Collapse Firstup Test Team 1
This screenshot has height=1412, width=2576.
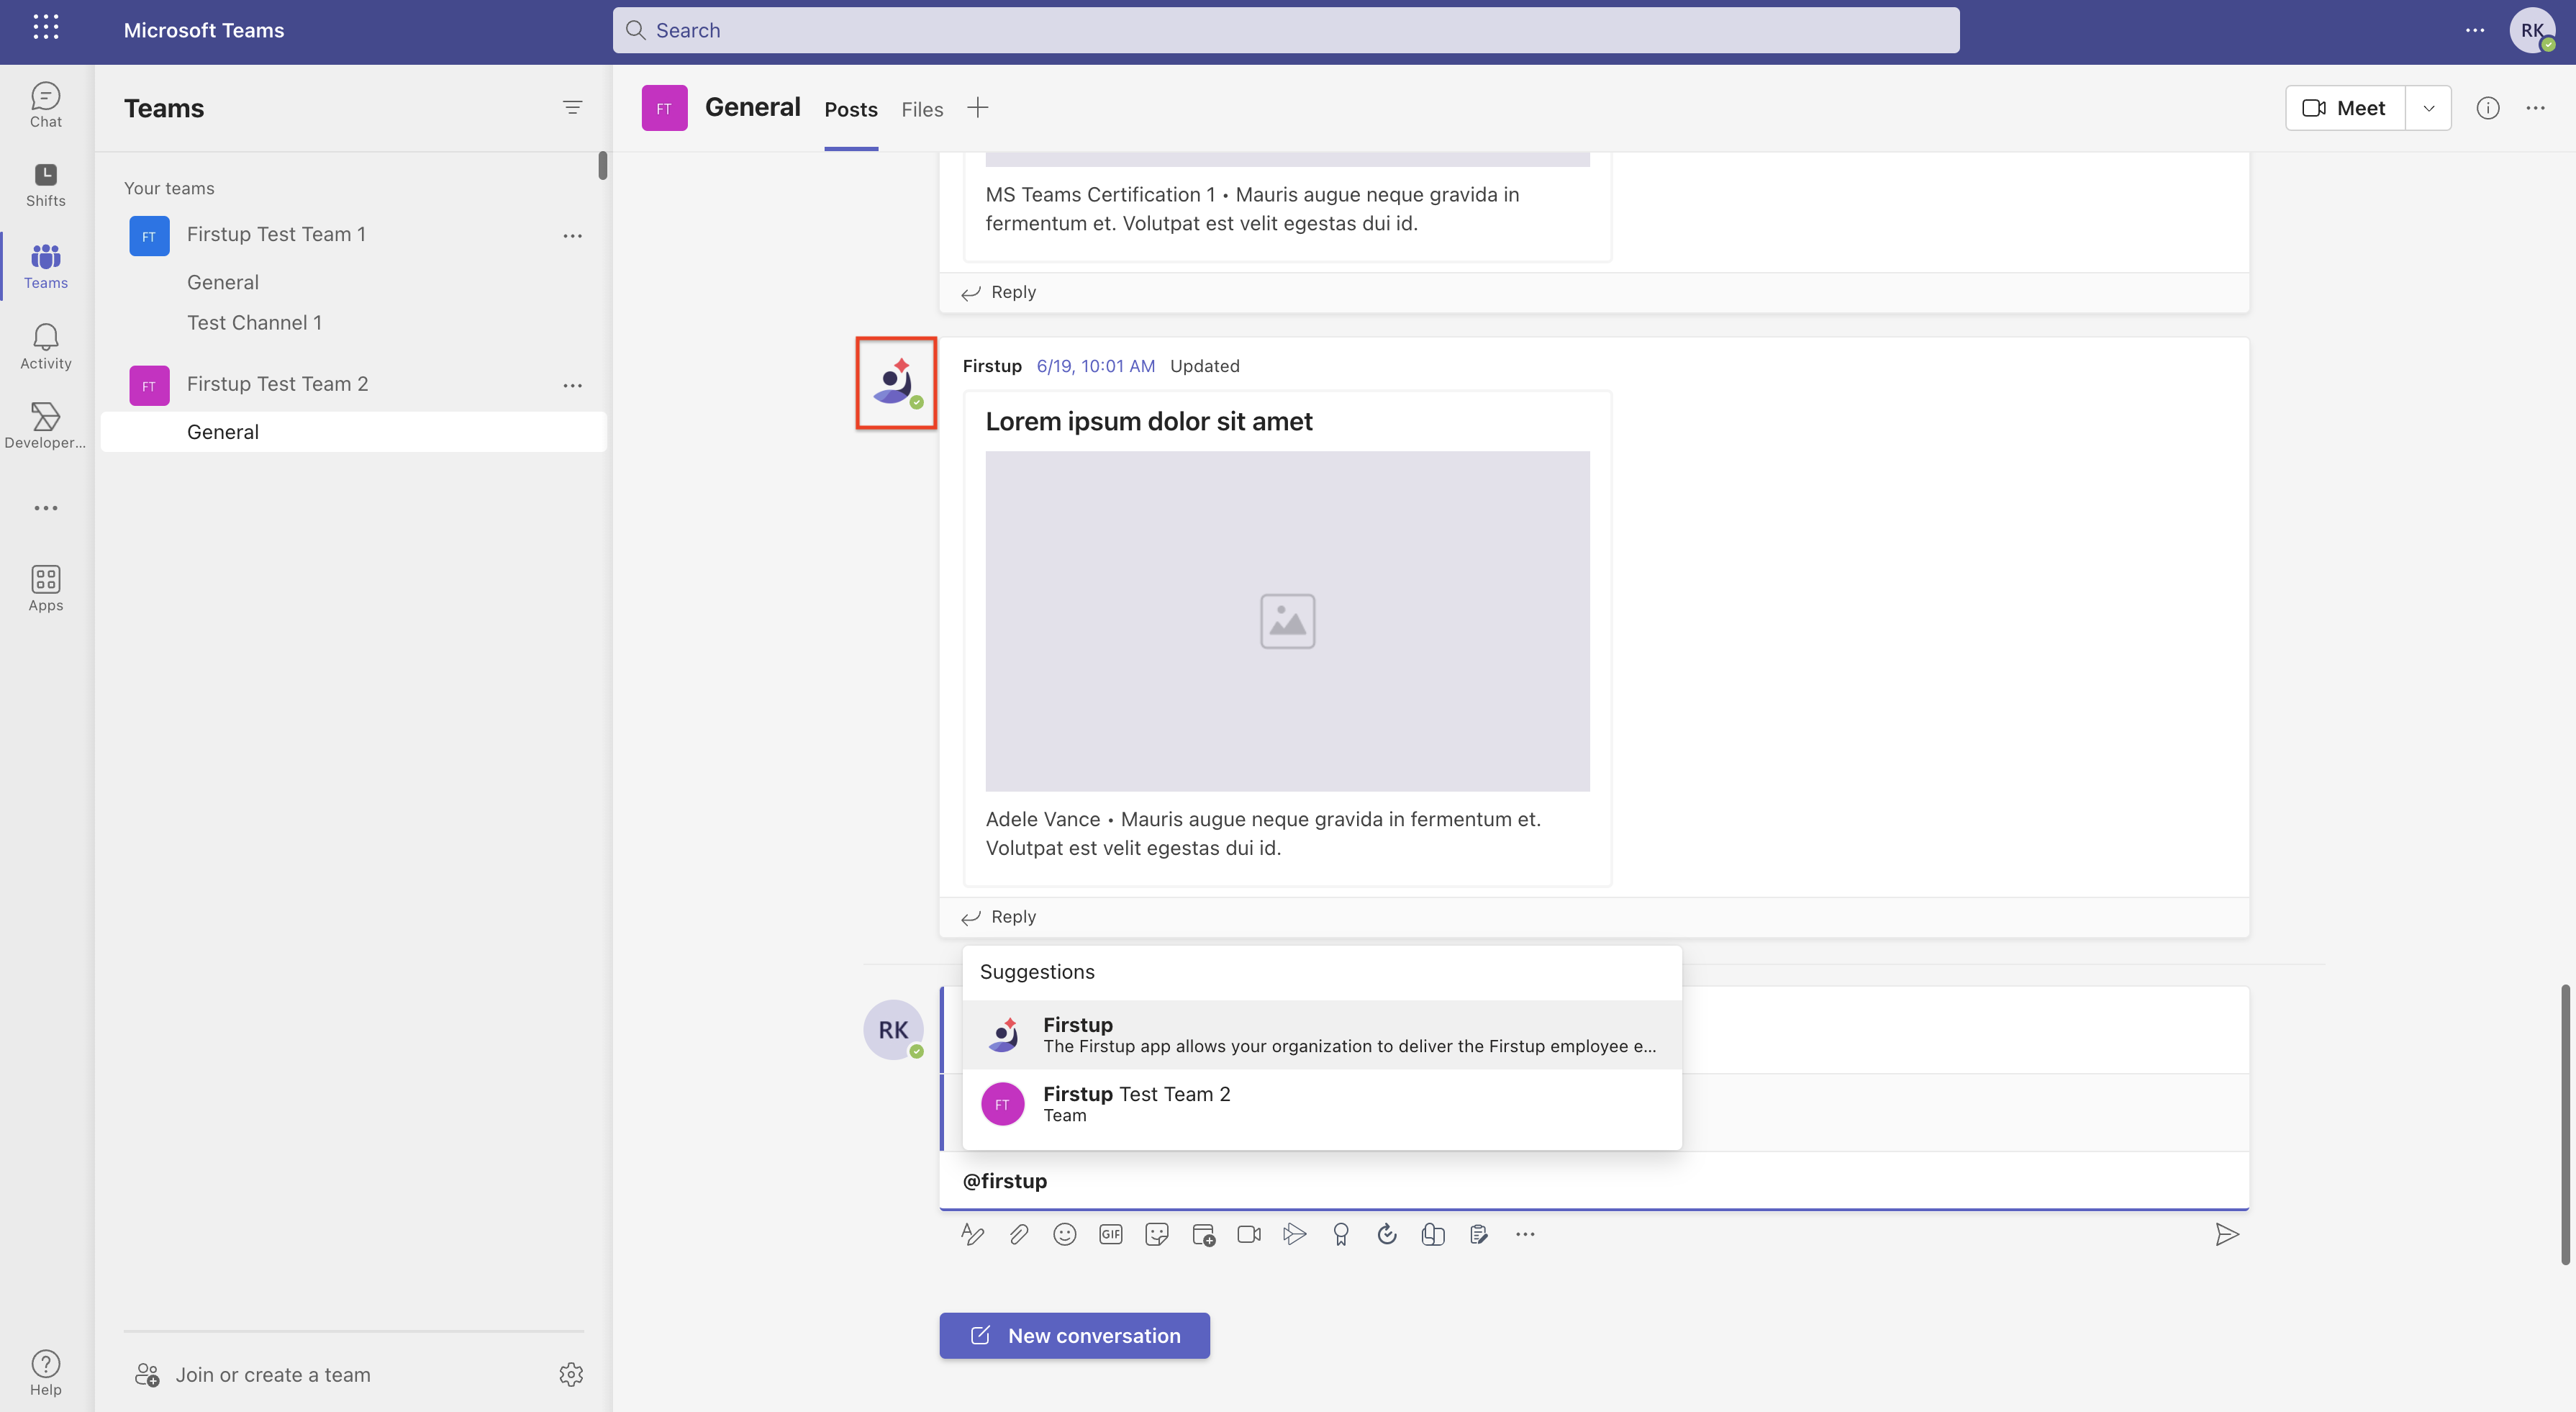coord(276,234)
